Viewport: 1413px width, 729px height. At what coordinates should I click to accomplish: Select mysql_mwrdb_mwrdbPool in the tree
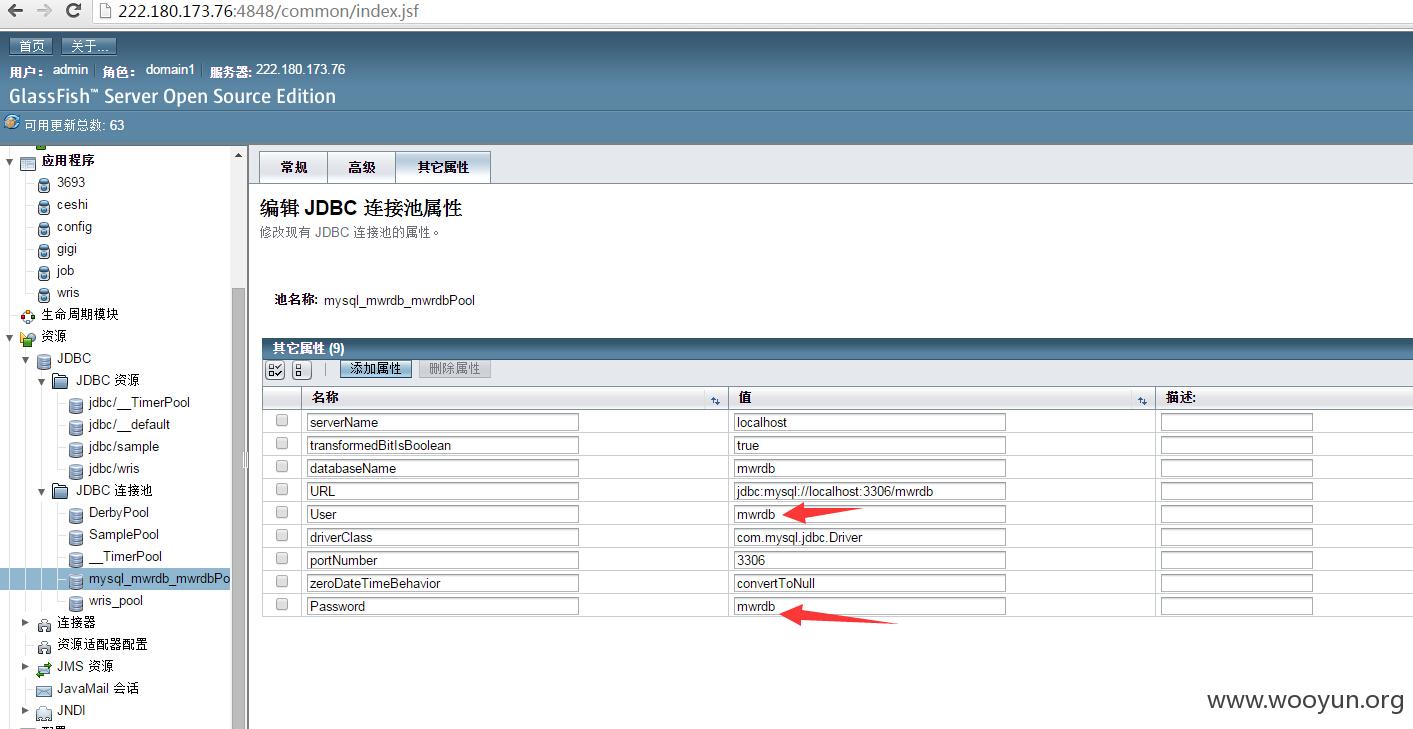tap(158, 579)
